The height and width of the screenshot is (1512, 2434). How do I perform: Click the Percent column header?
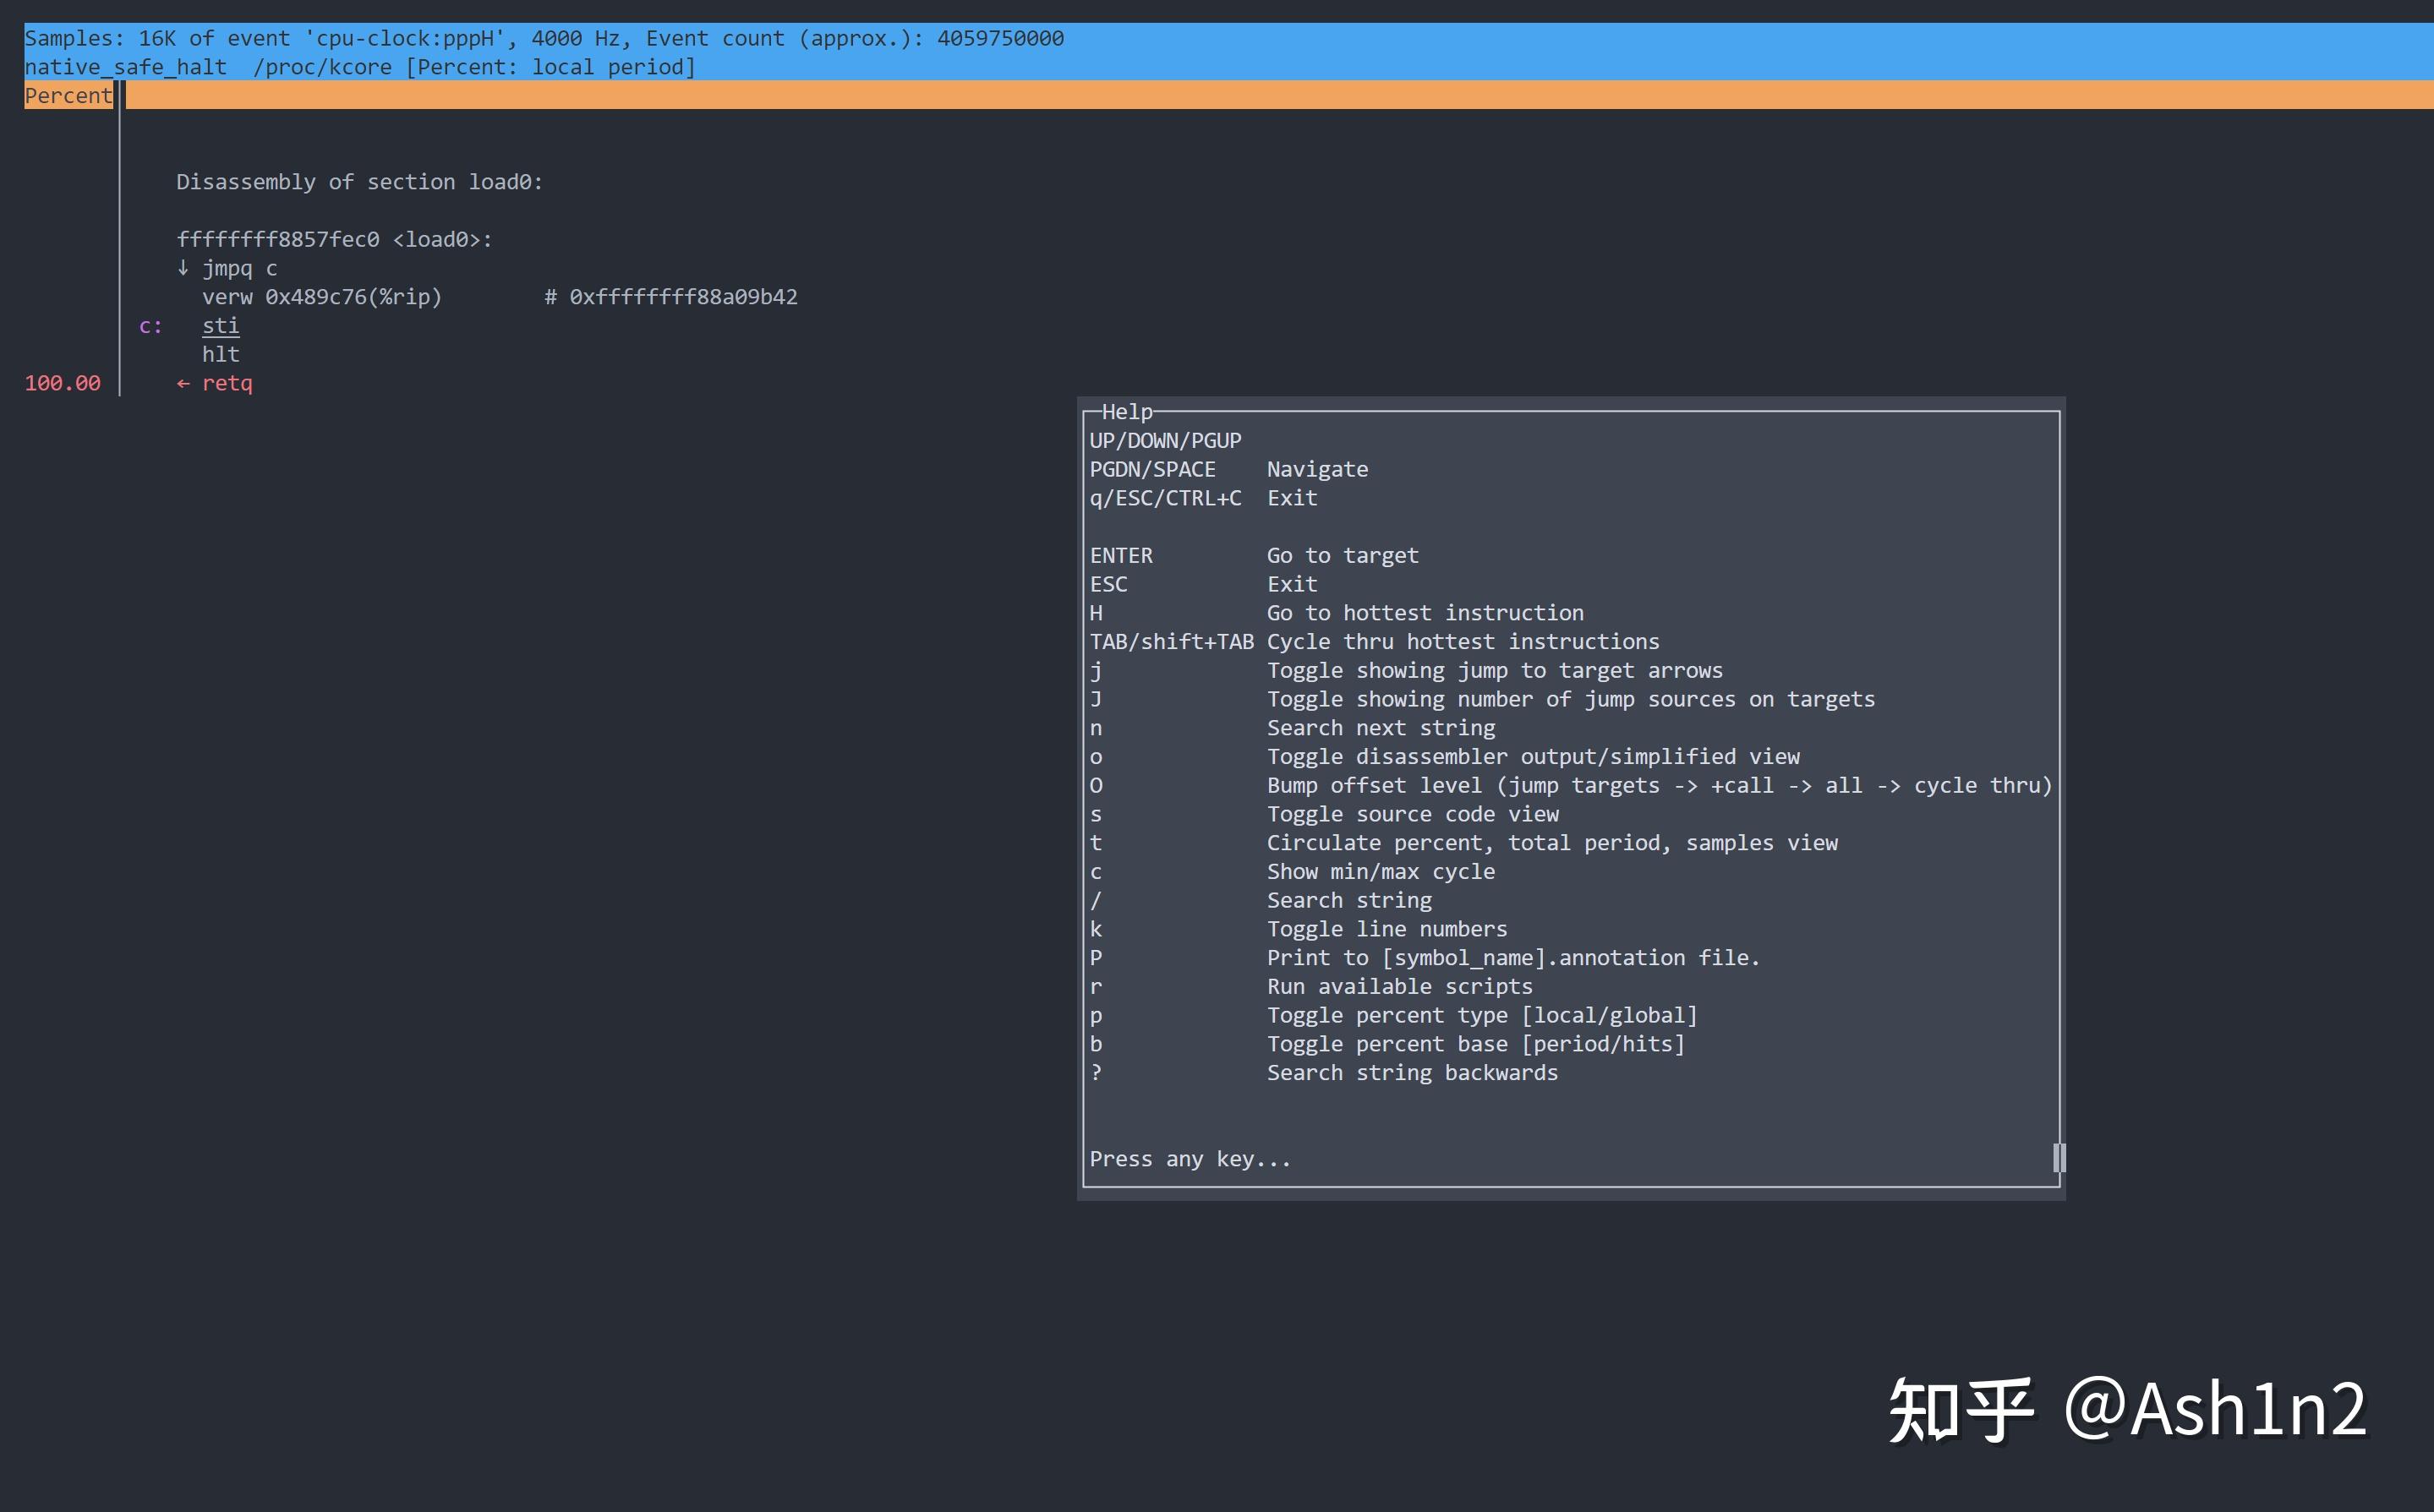[68, 95]
